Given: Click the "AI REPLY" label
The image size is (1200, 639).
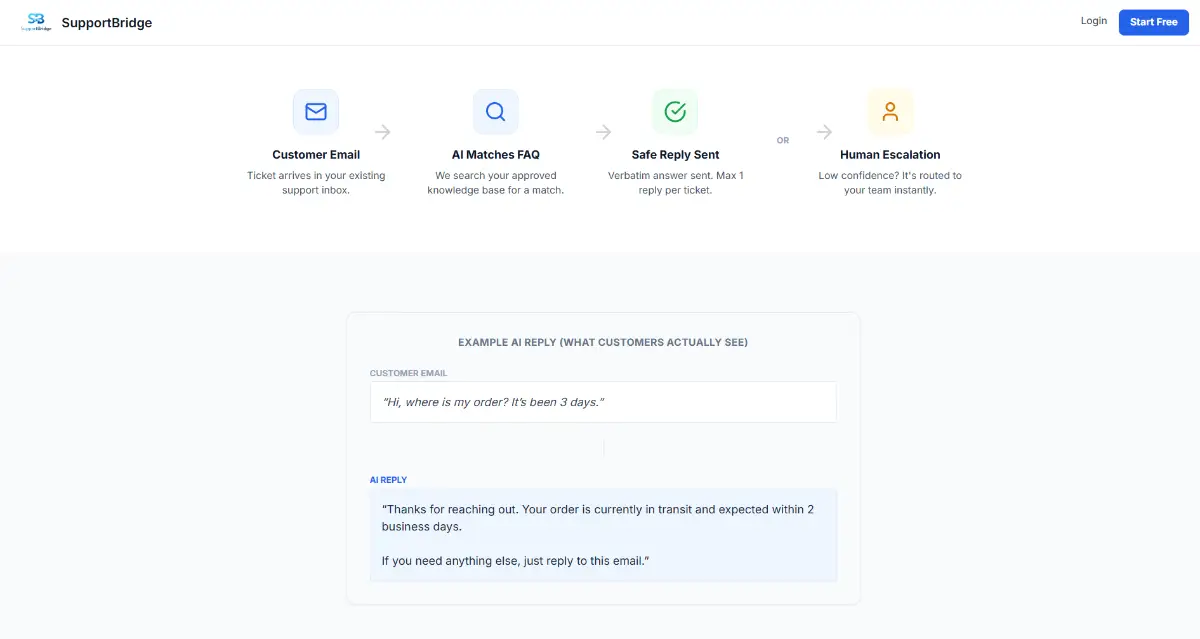Looking at the screenshot, I should coord(389,480).
